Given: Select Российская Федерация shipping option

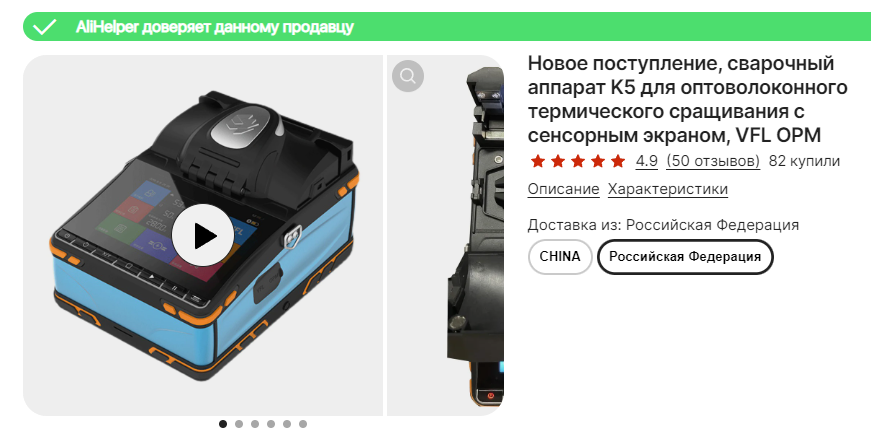Looking at the screenshot, I should tap(685, 256).
